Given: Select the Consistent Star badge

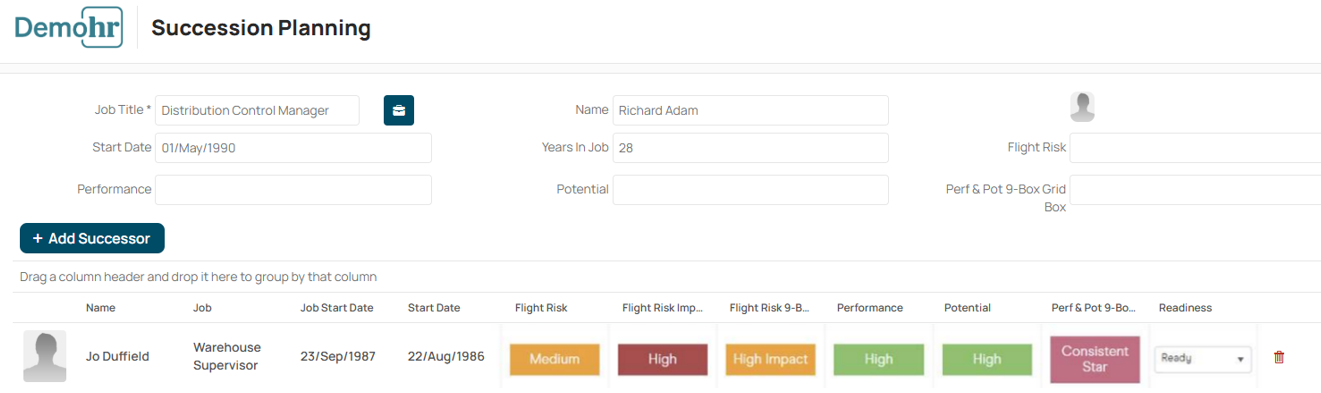Looking at the screenshot, I should [x=1095, y=359].
